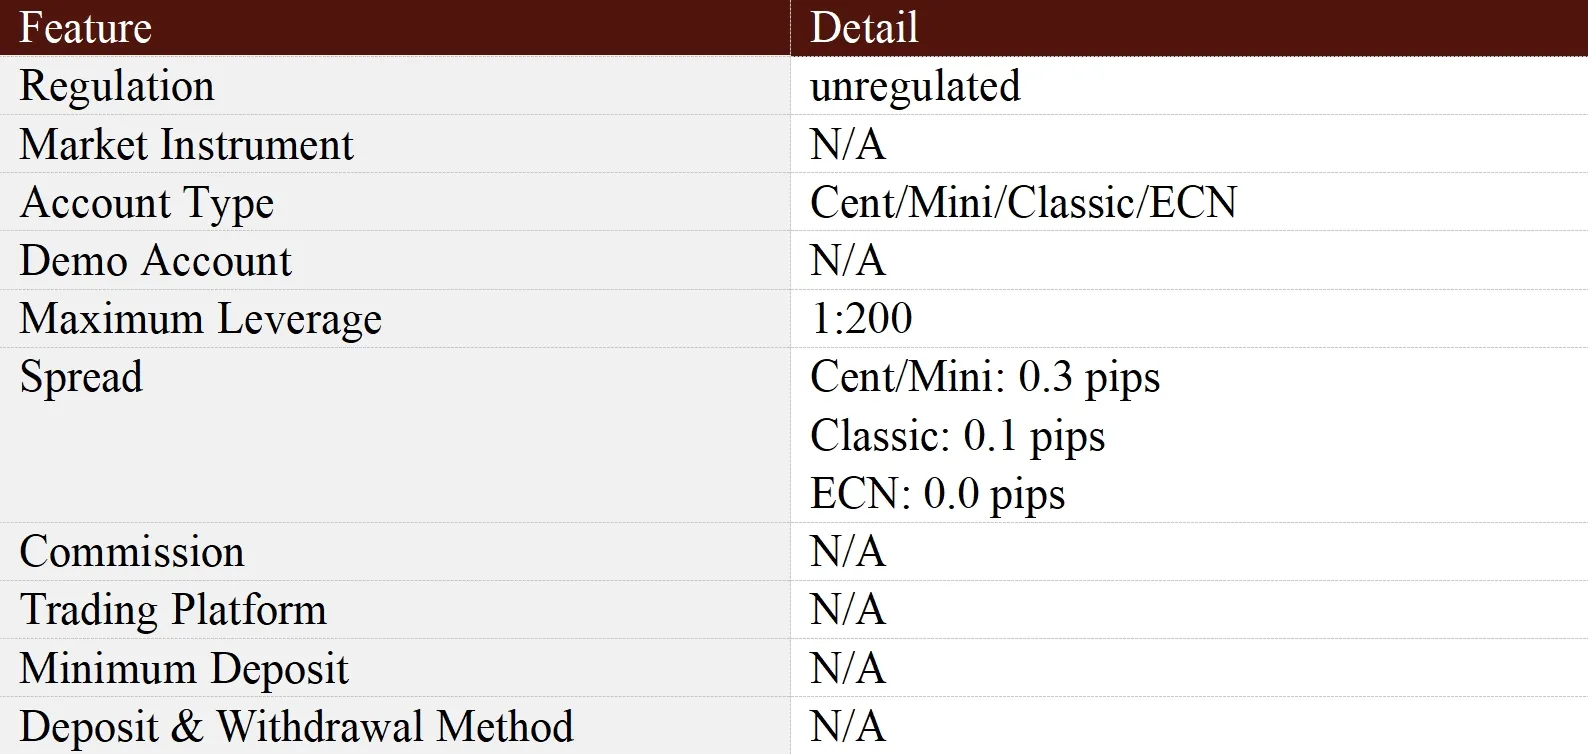
Task: Select the Demo Account label
Action: point(156,261)
